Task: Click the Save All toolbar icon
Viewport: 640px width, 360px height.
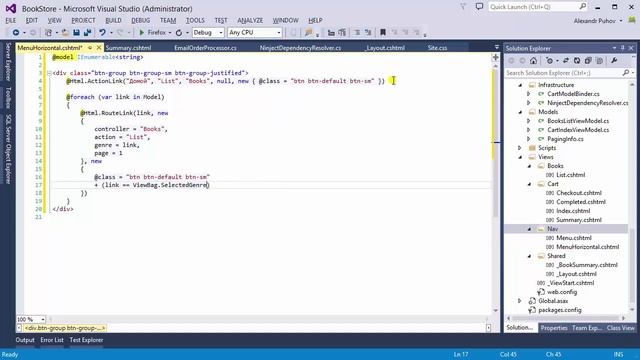Action: [x=87, y=33]
